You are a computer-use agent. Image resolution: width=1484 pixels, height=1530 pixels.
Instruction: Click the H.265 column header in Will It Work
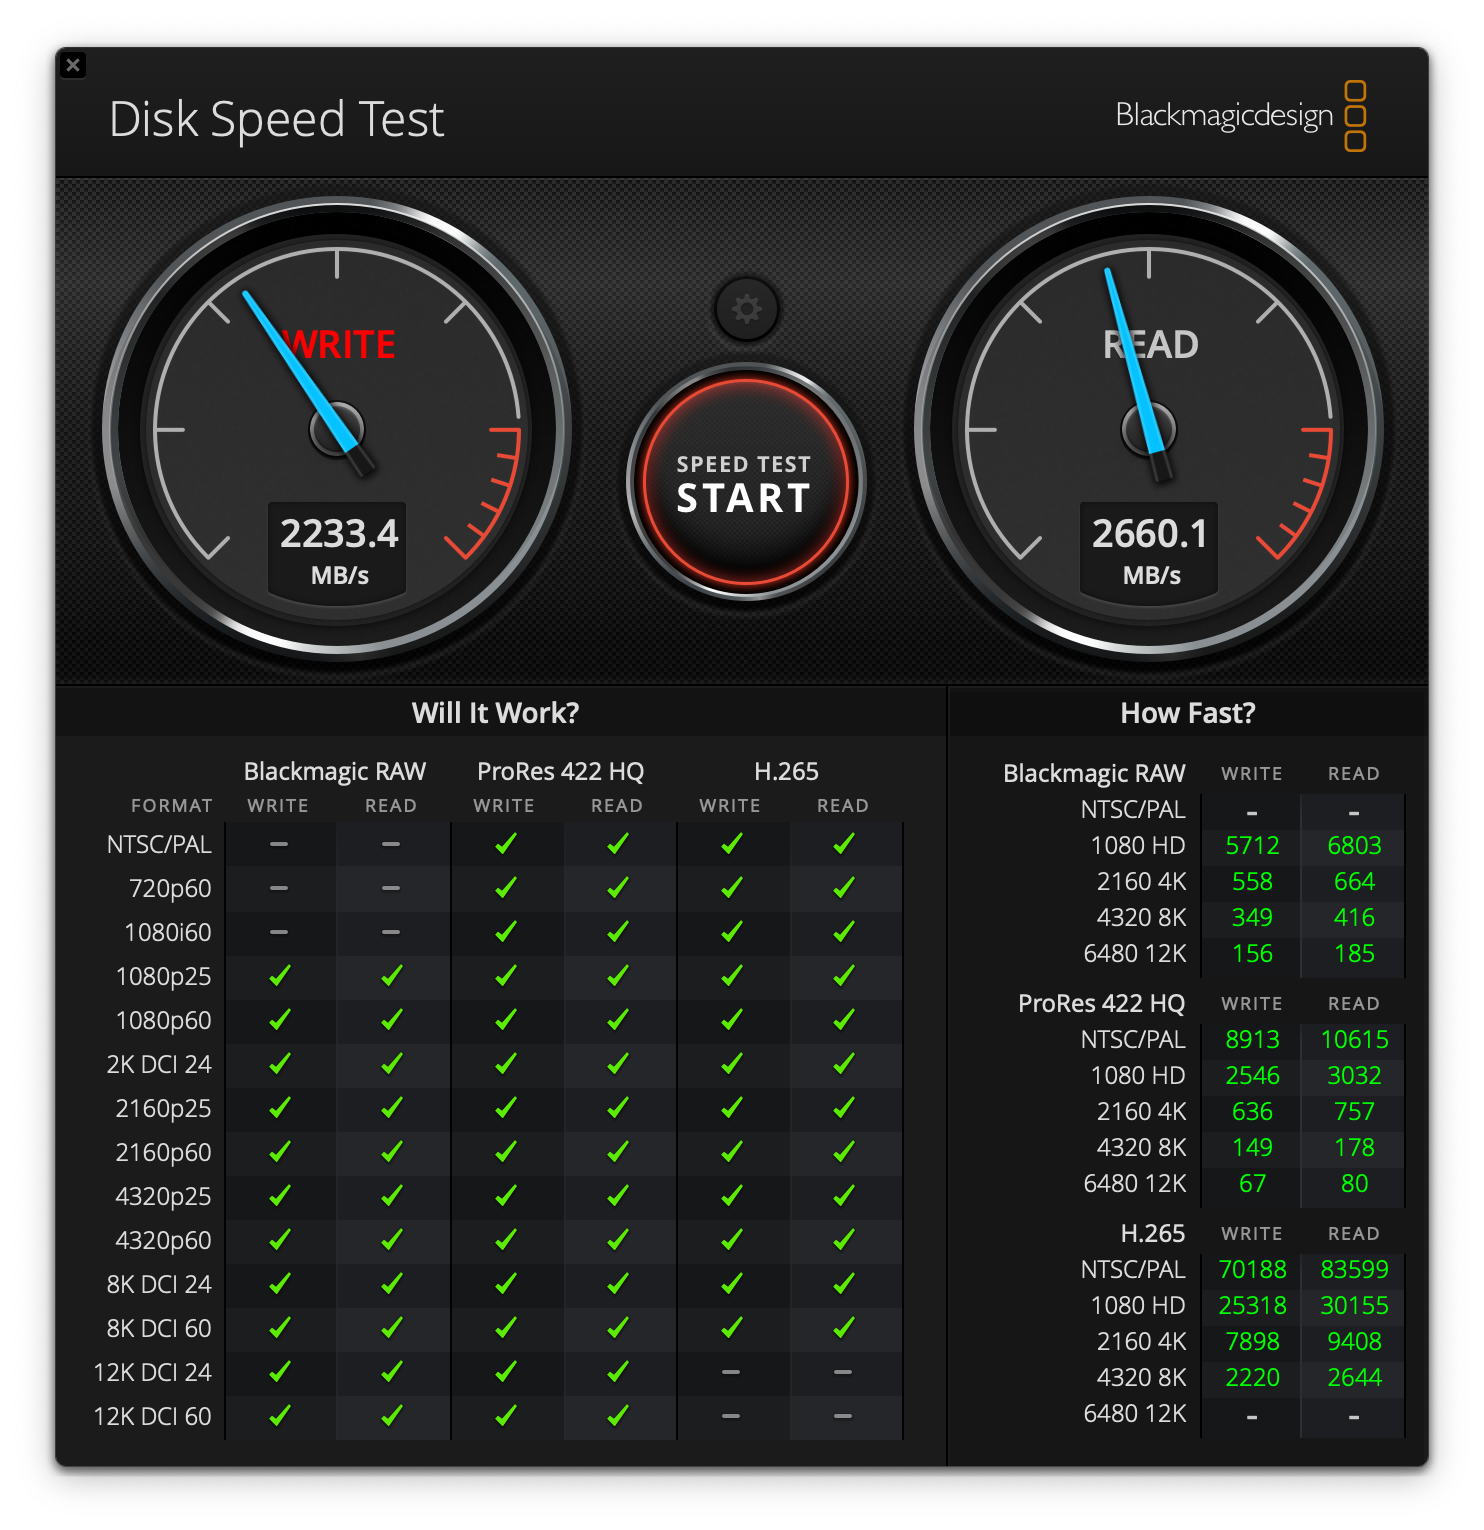pyautogui.click(x=786, y=772)
